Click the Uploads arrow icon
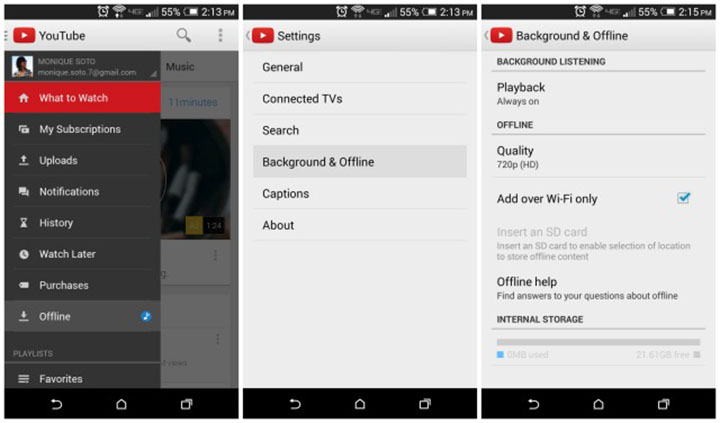Viewport: 720px width, 423px height. [24, 160]
